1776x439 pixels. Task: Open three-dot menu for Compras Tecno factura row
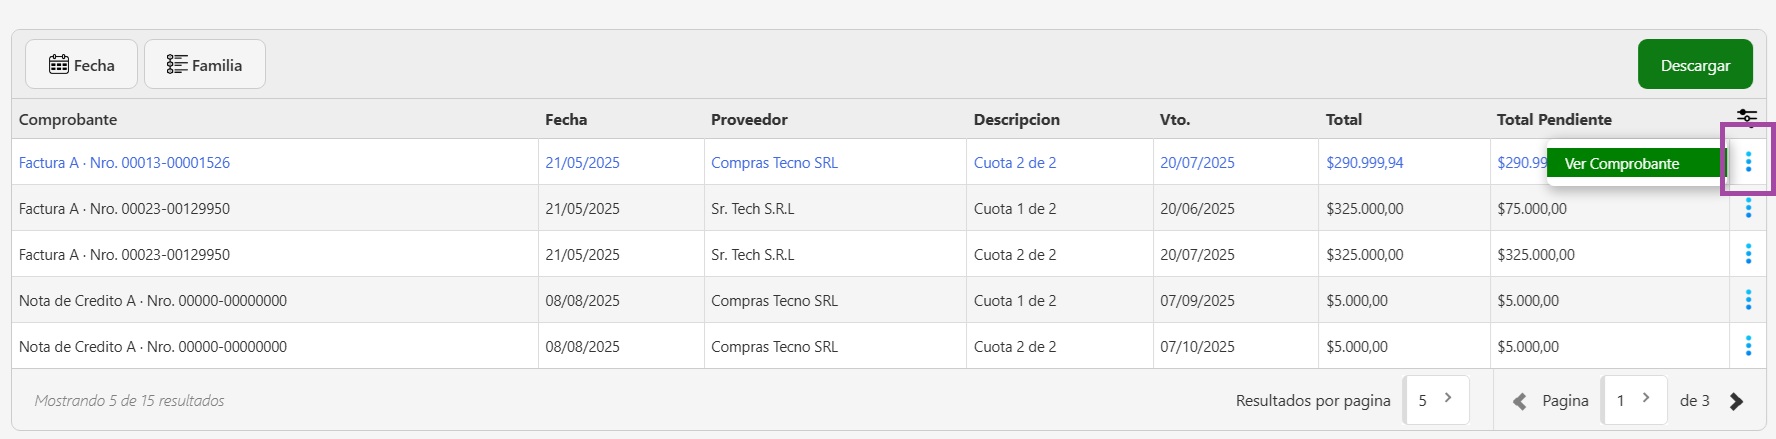click(x=1748, y=162)
